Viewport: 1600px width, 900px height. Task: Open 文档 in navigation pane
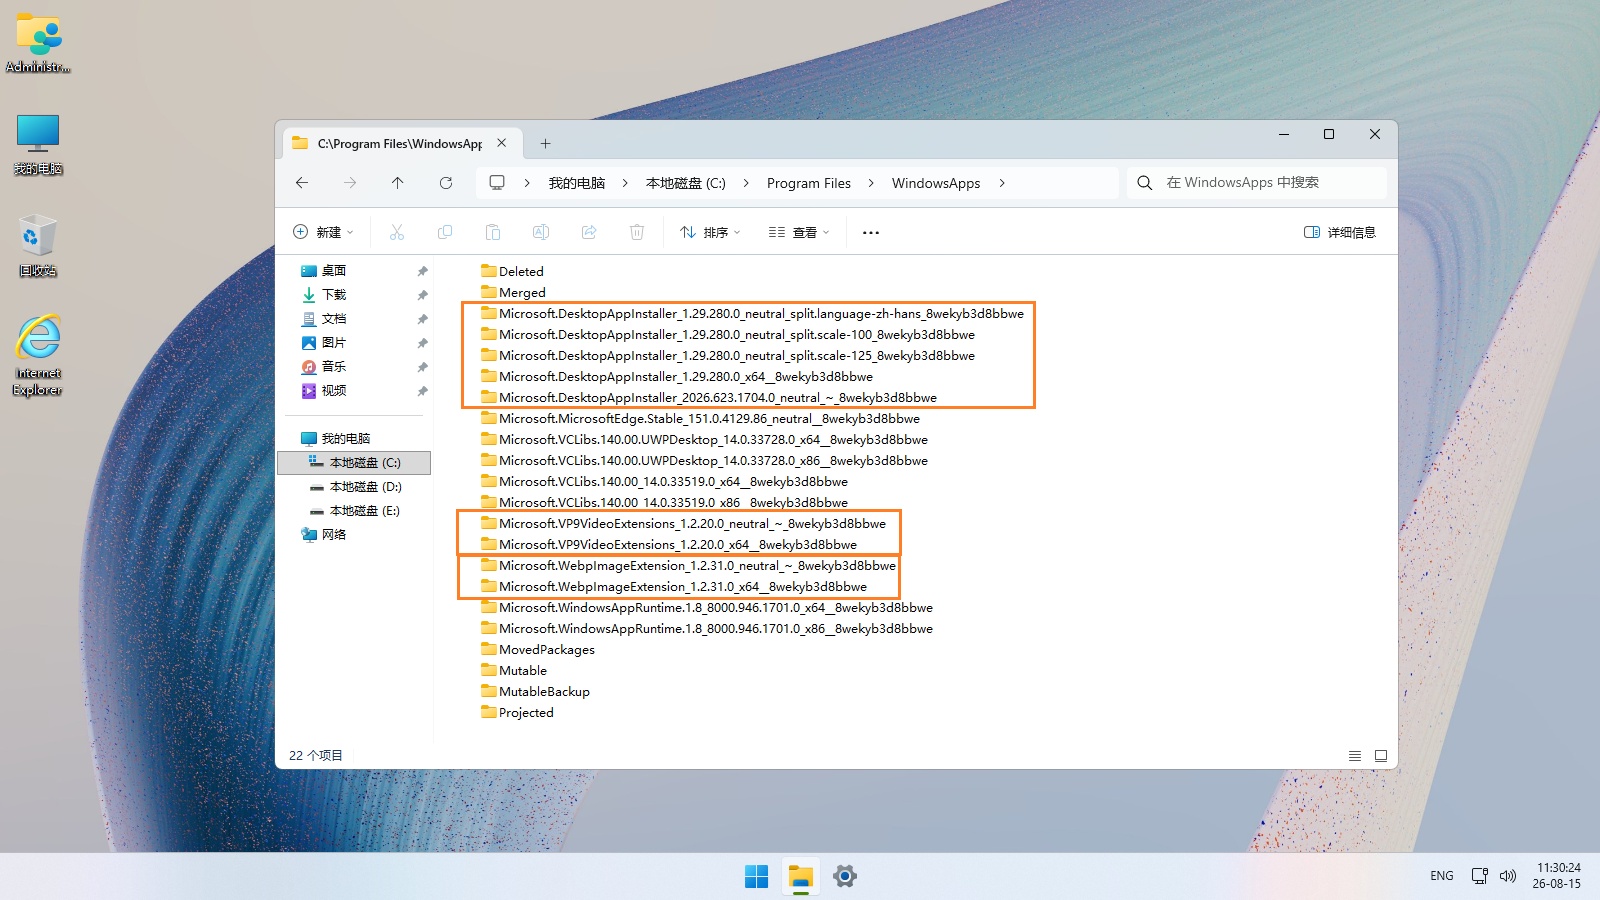334,319
